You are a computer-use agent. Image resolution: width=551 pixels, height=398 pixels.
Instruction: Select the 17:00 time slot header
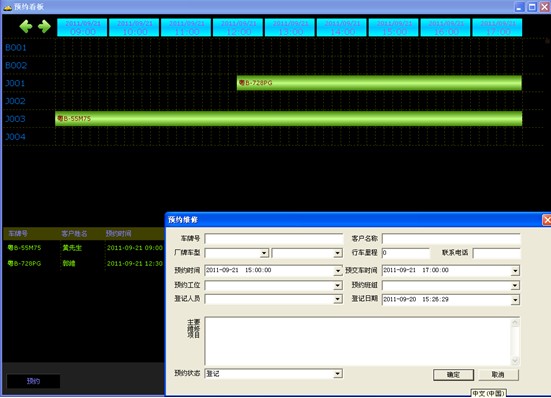pos(497,27)
